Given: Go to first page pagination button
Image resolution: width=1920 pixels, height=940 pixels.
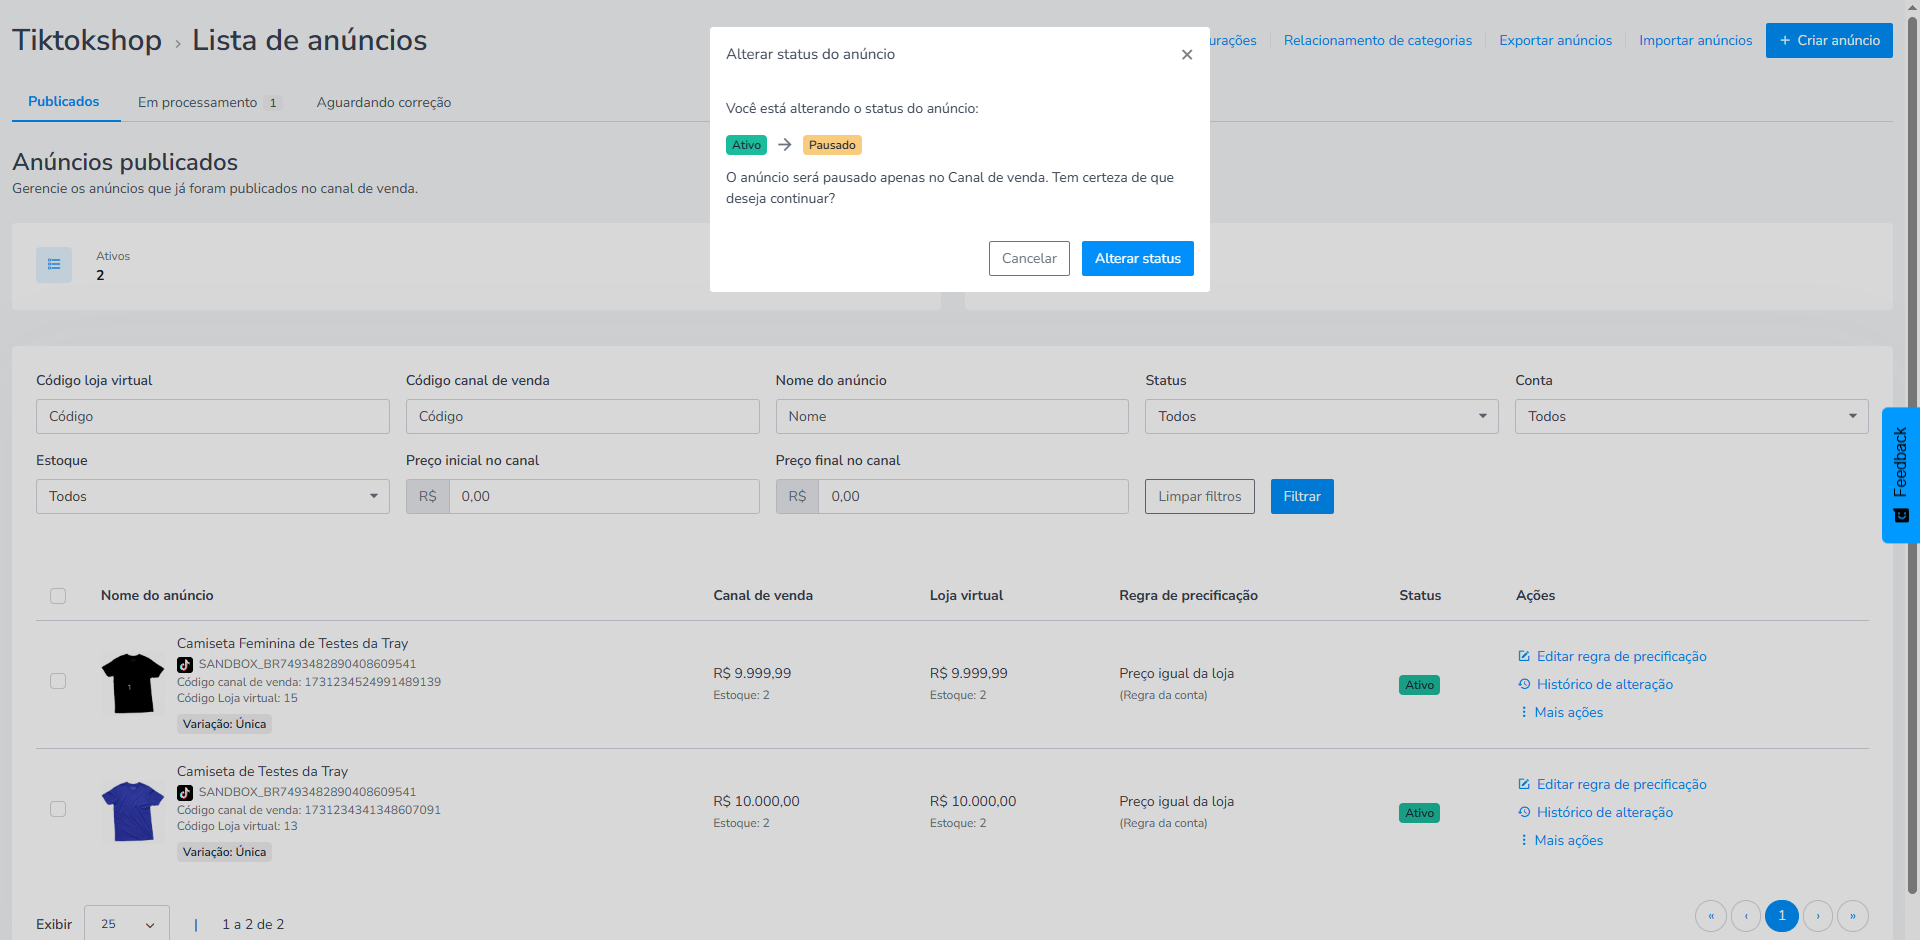Looking at the screenshot, I should click(x=1711, y=916).
